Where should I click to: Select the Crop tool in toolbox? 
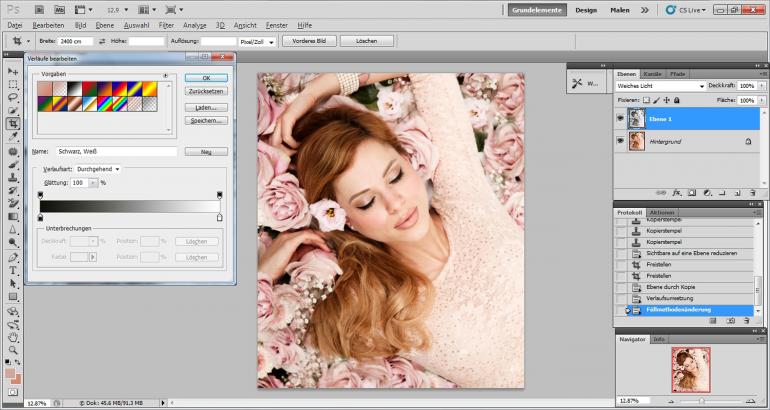13,124
